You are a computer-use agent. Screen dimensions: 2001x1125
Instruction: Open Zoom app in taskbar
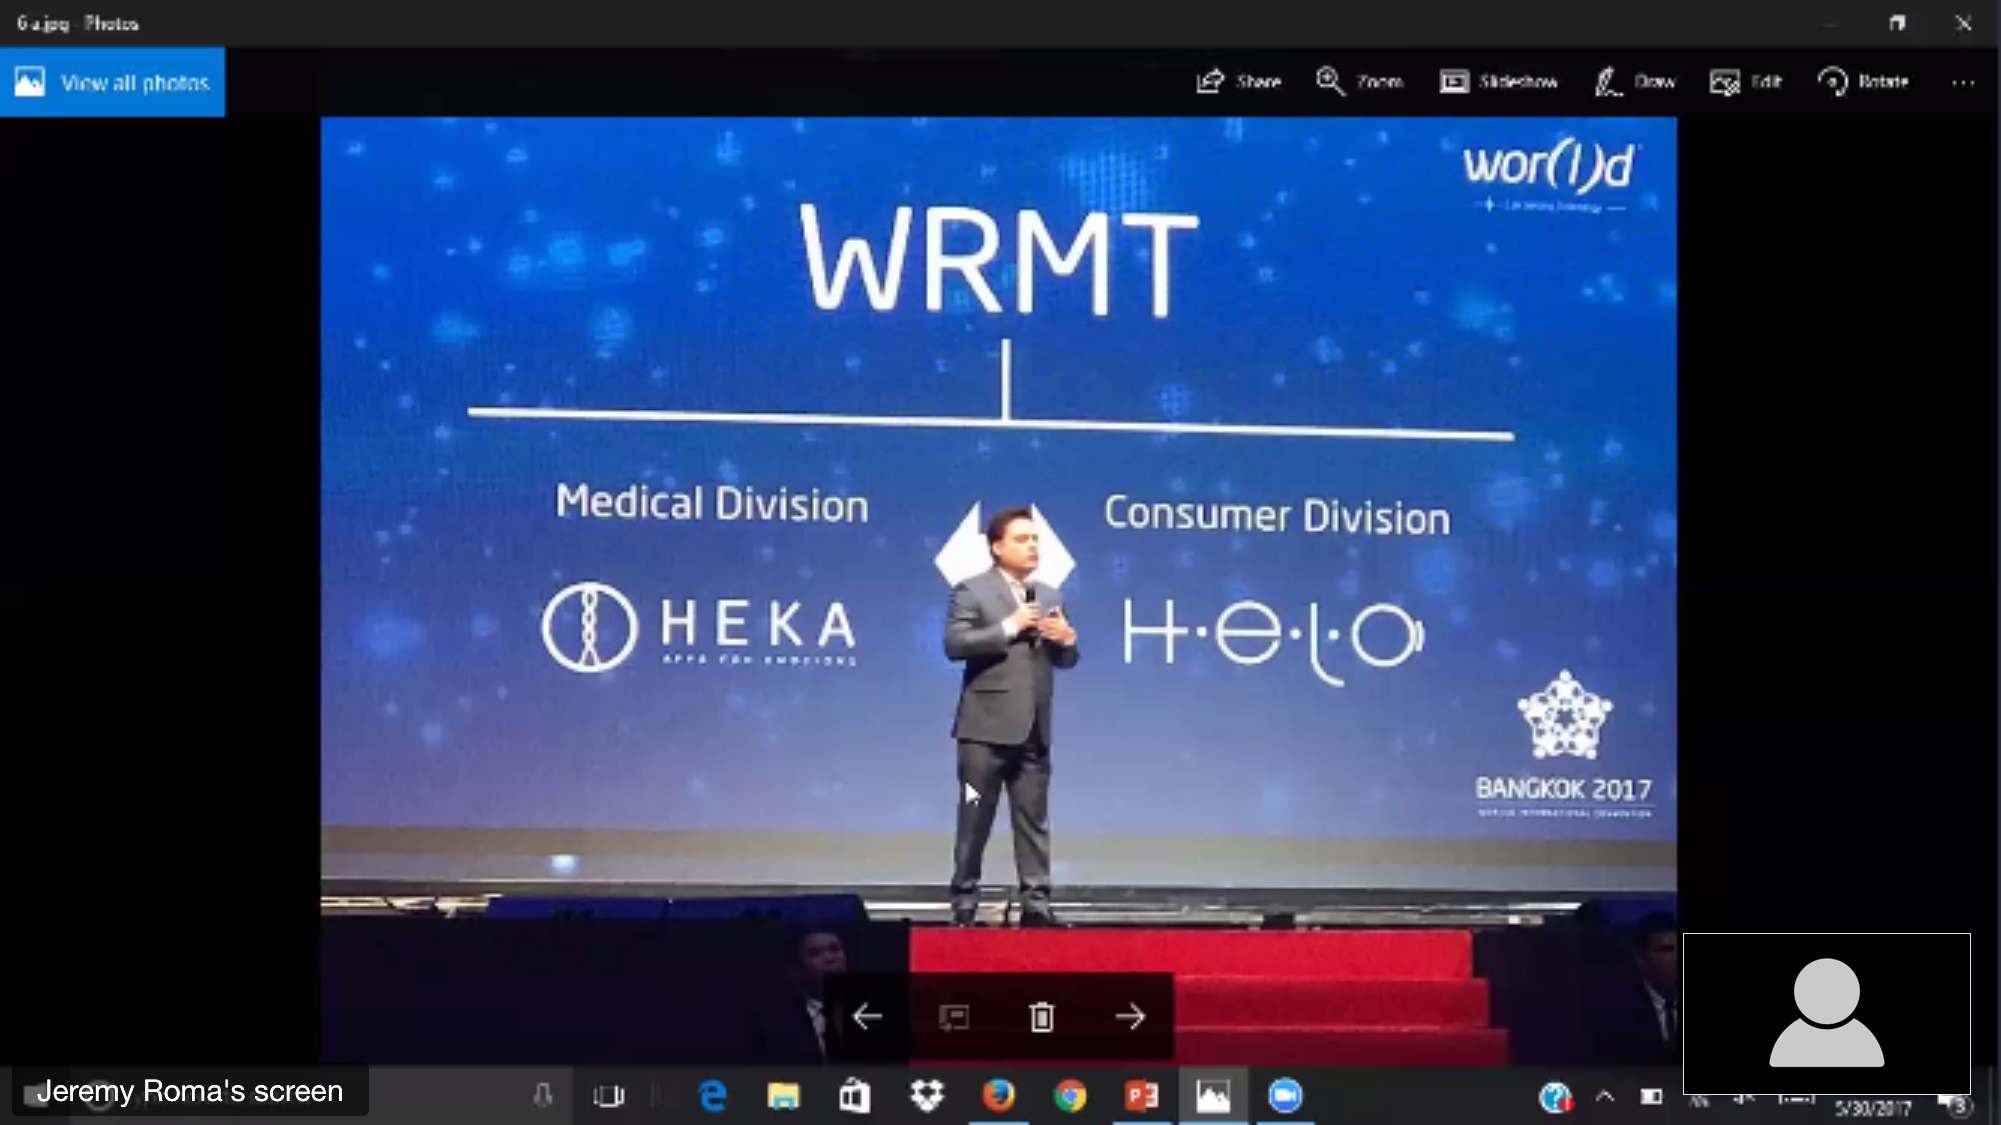pyautogui.click(x=1285, y=1097)
